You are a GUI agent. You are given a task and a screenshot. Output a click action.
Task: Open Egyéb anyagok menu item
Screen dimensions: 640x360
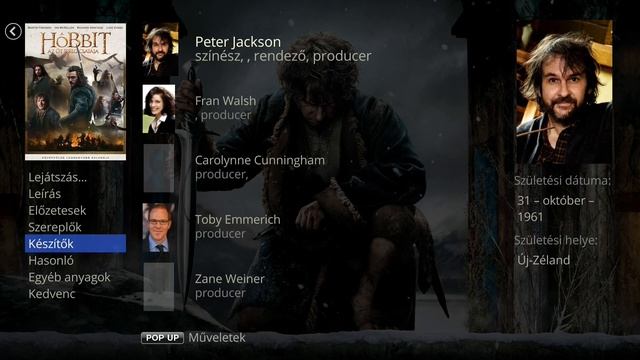click(x=69, y=277)
